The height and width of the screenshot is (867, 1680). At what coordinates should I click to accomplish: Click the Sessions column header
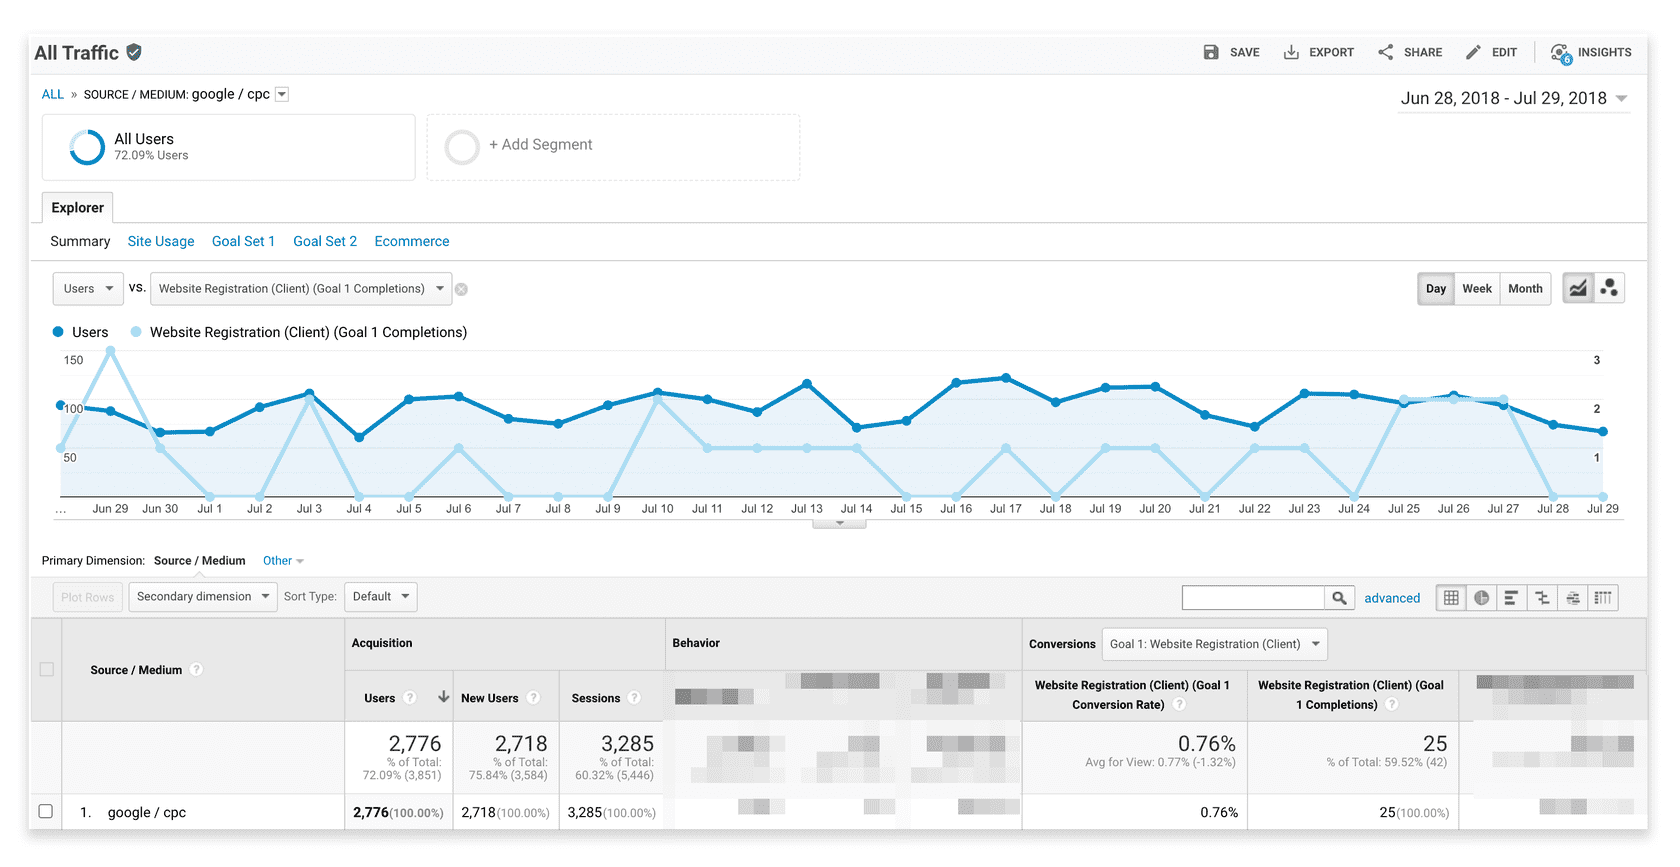pyautogui.click(x=596, y=698)
